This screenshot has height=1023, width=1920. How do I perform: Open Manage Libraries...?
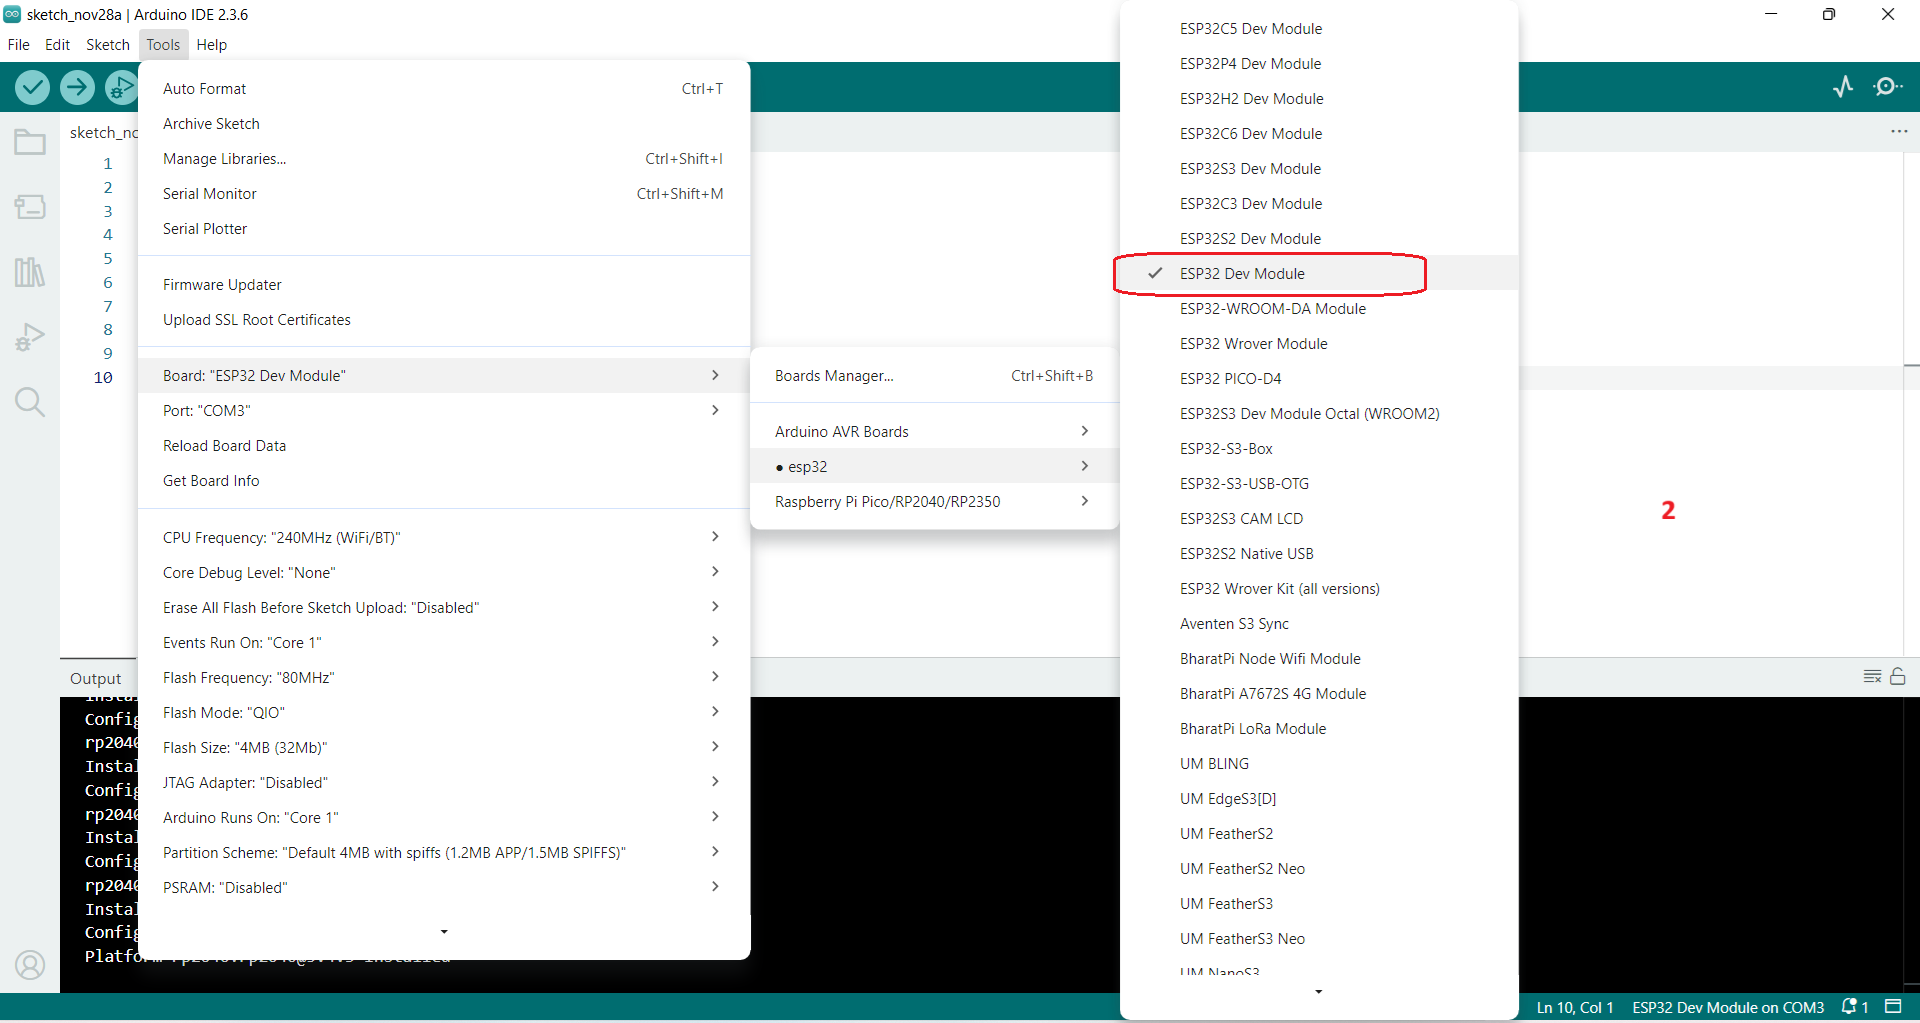pos(444,158)
